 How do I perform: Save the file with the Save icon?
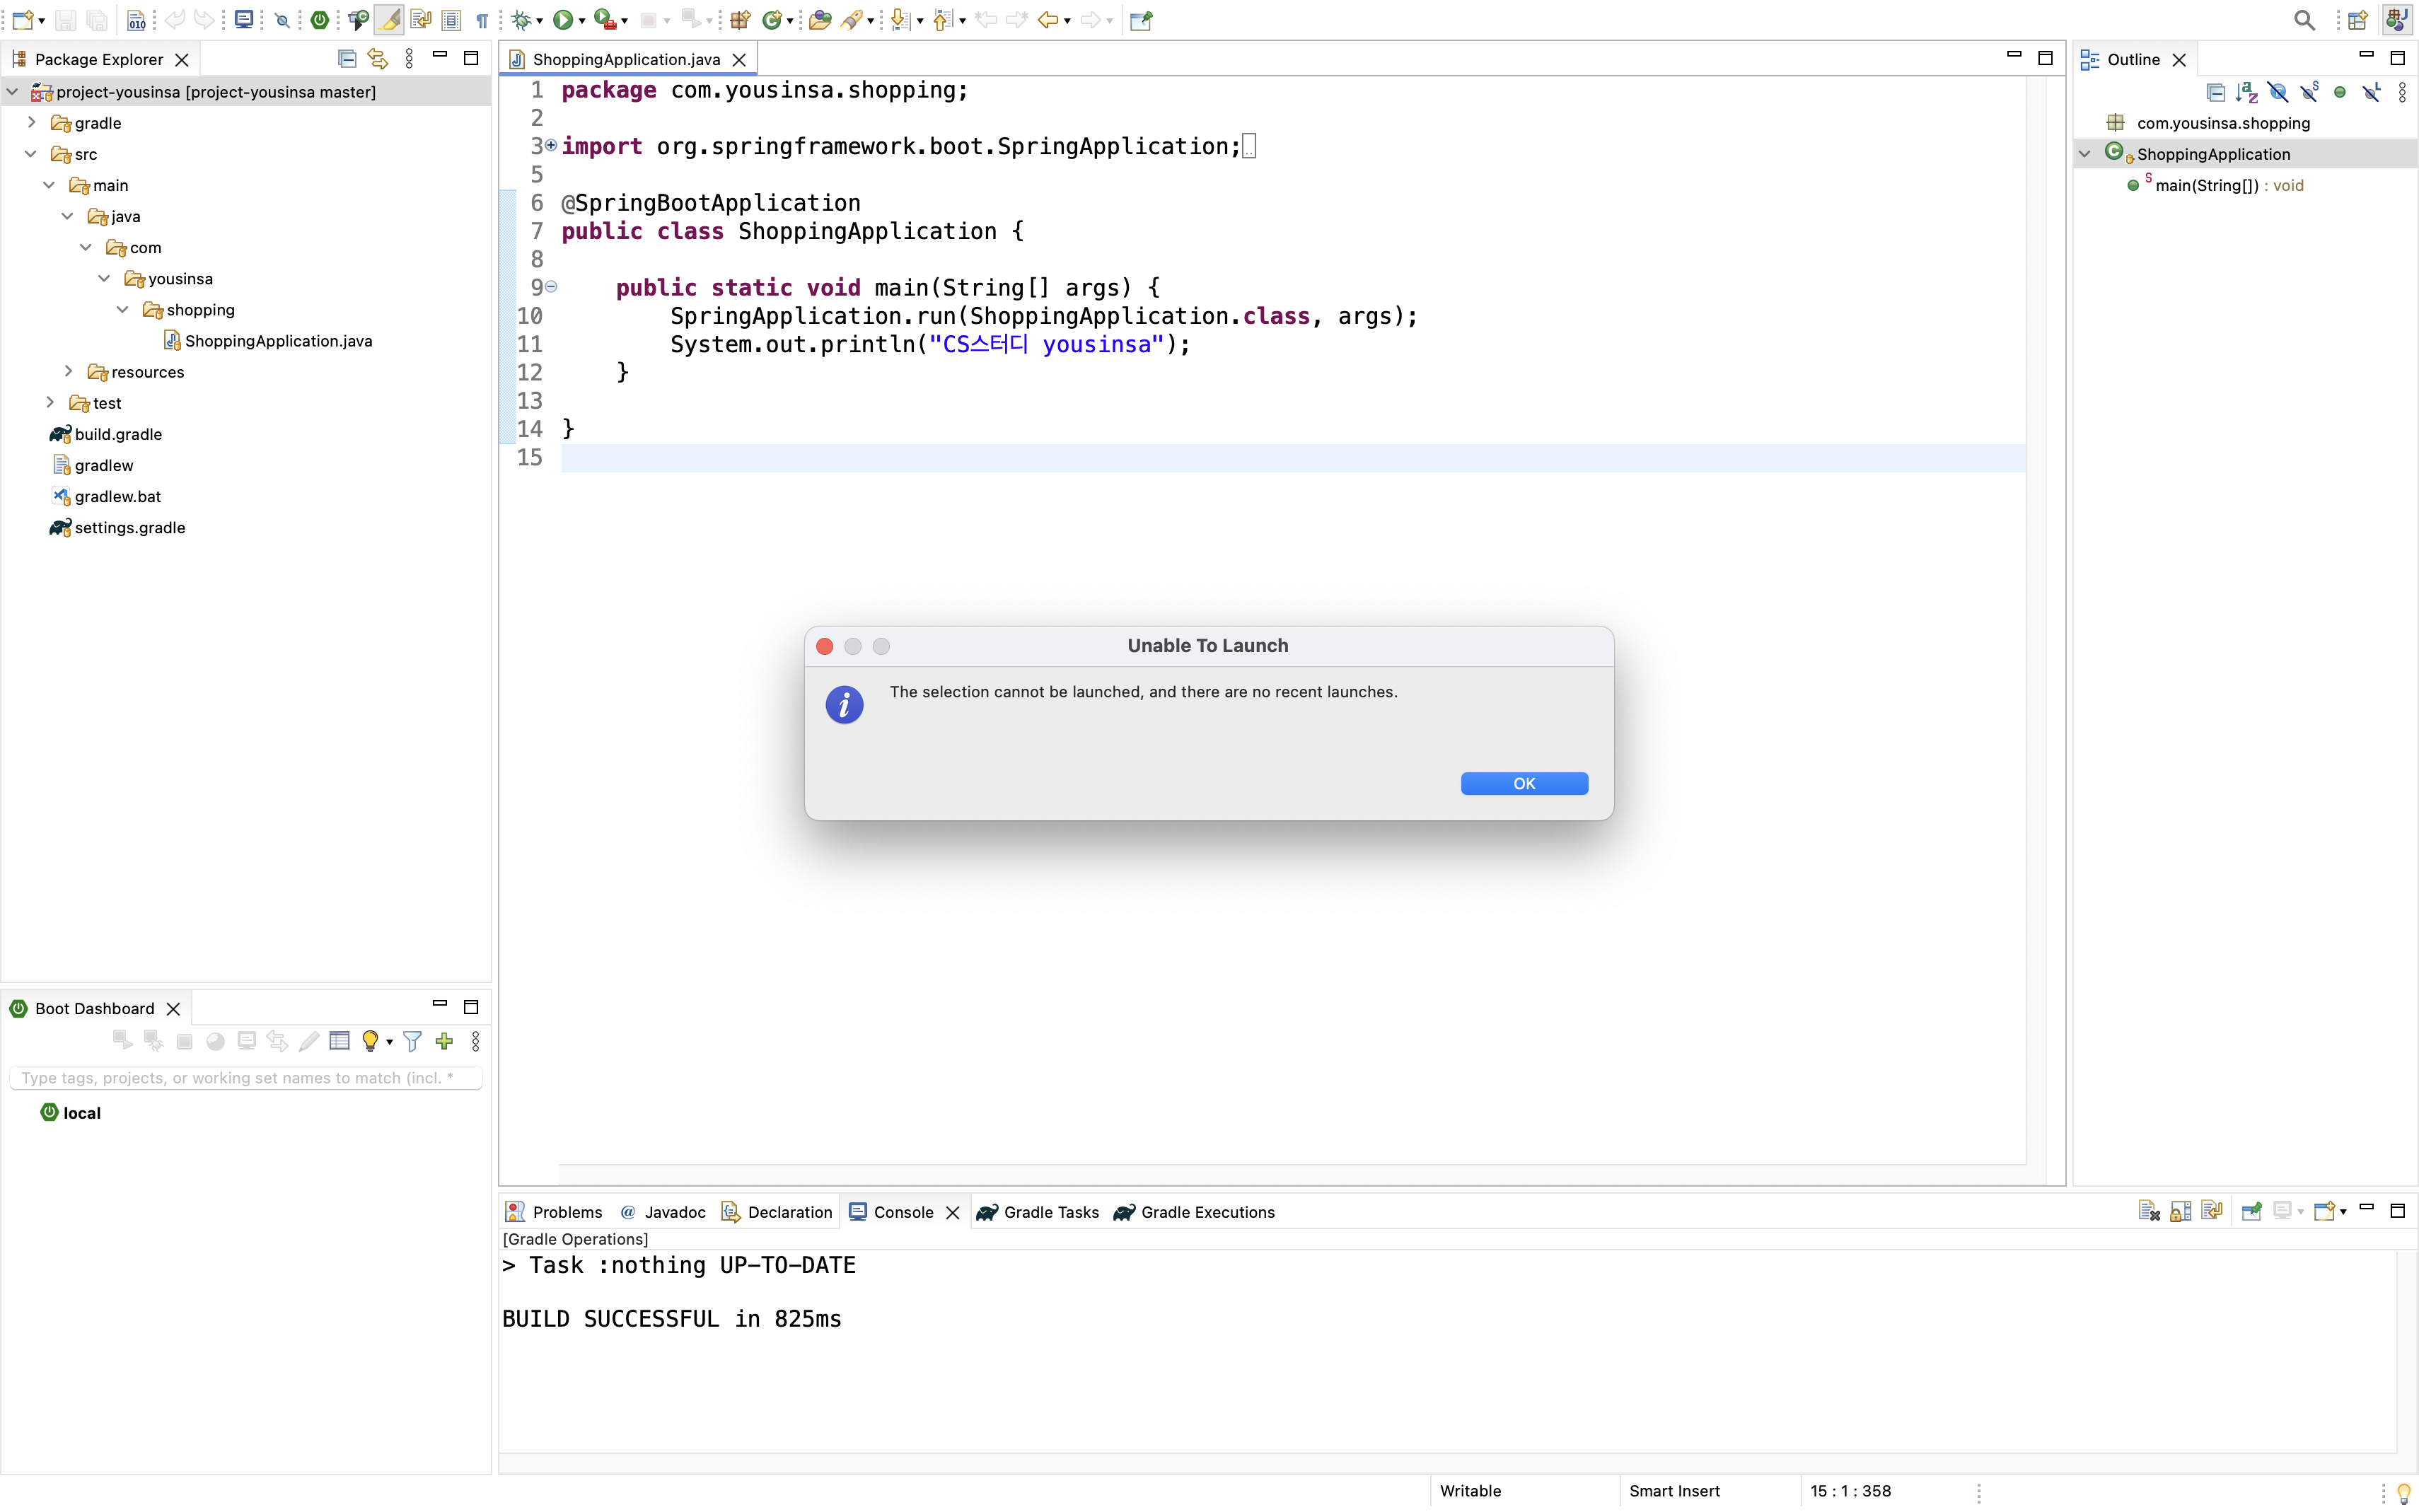pos(66,20)
